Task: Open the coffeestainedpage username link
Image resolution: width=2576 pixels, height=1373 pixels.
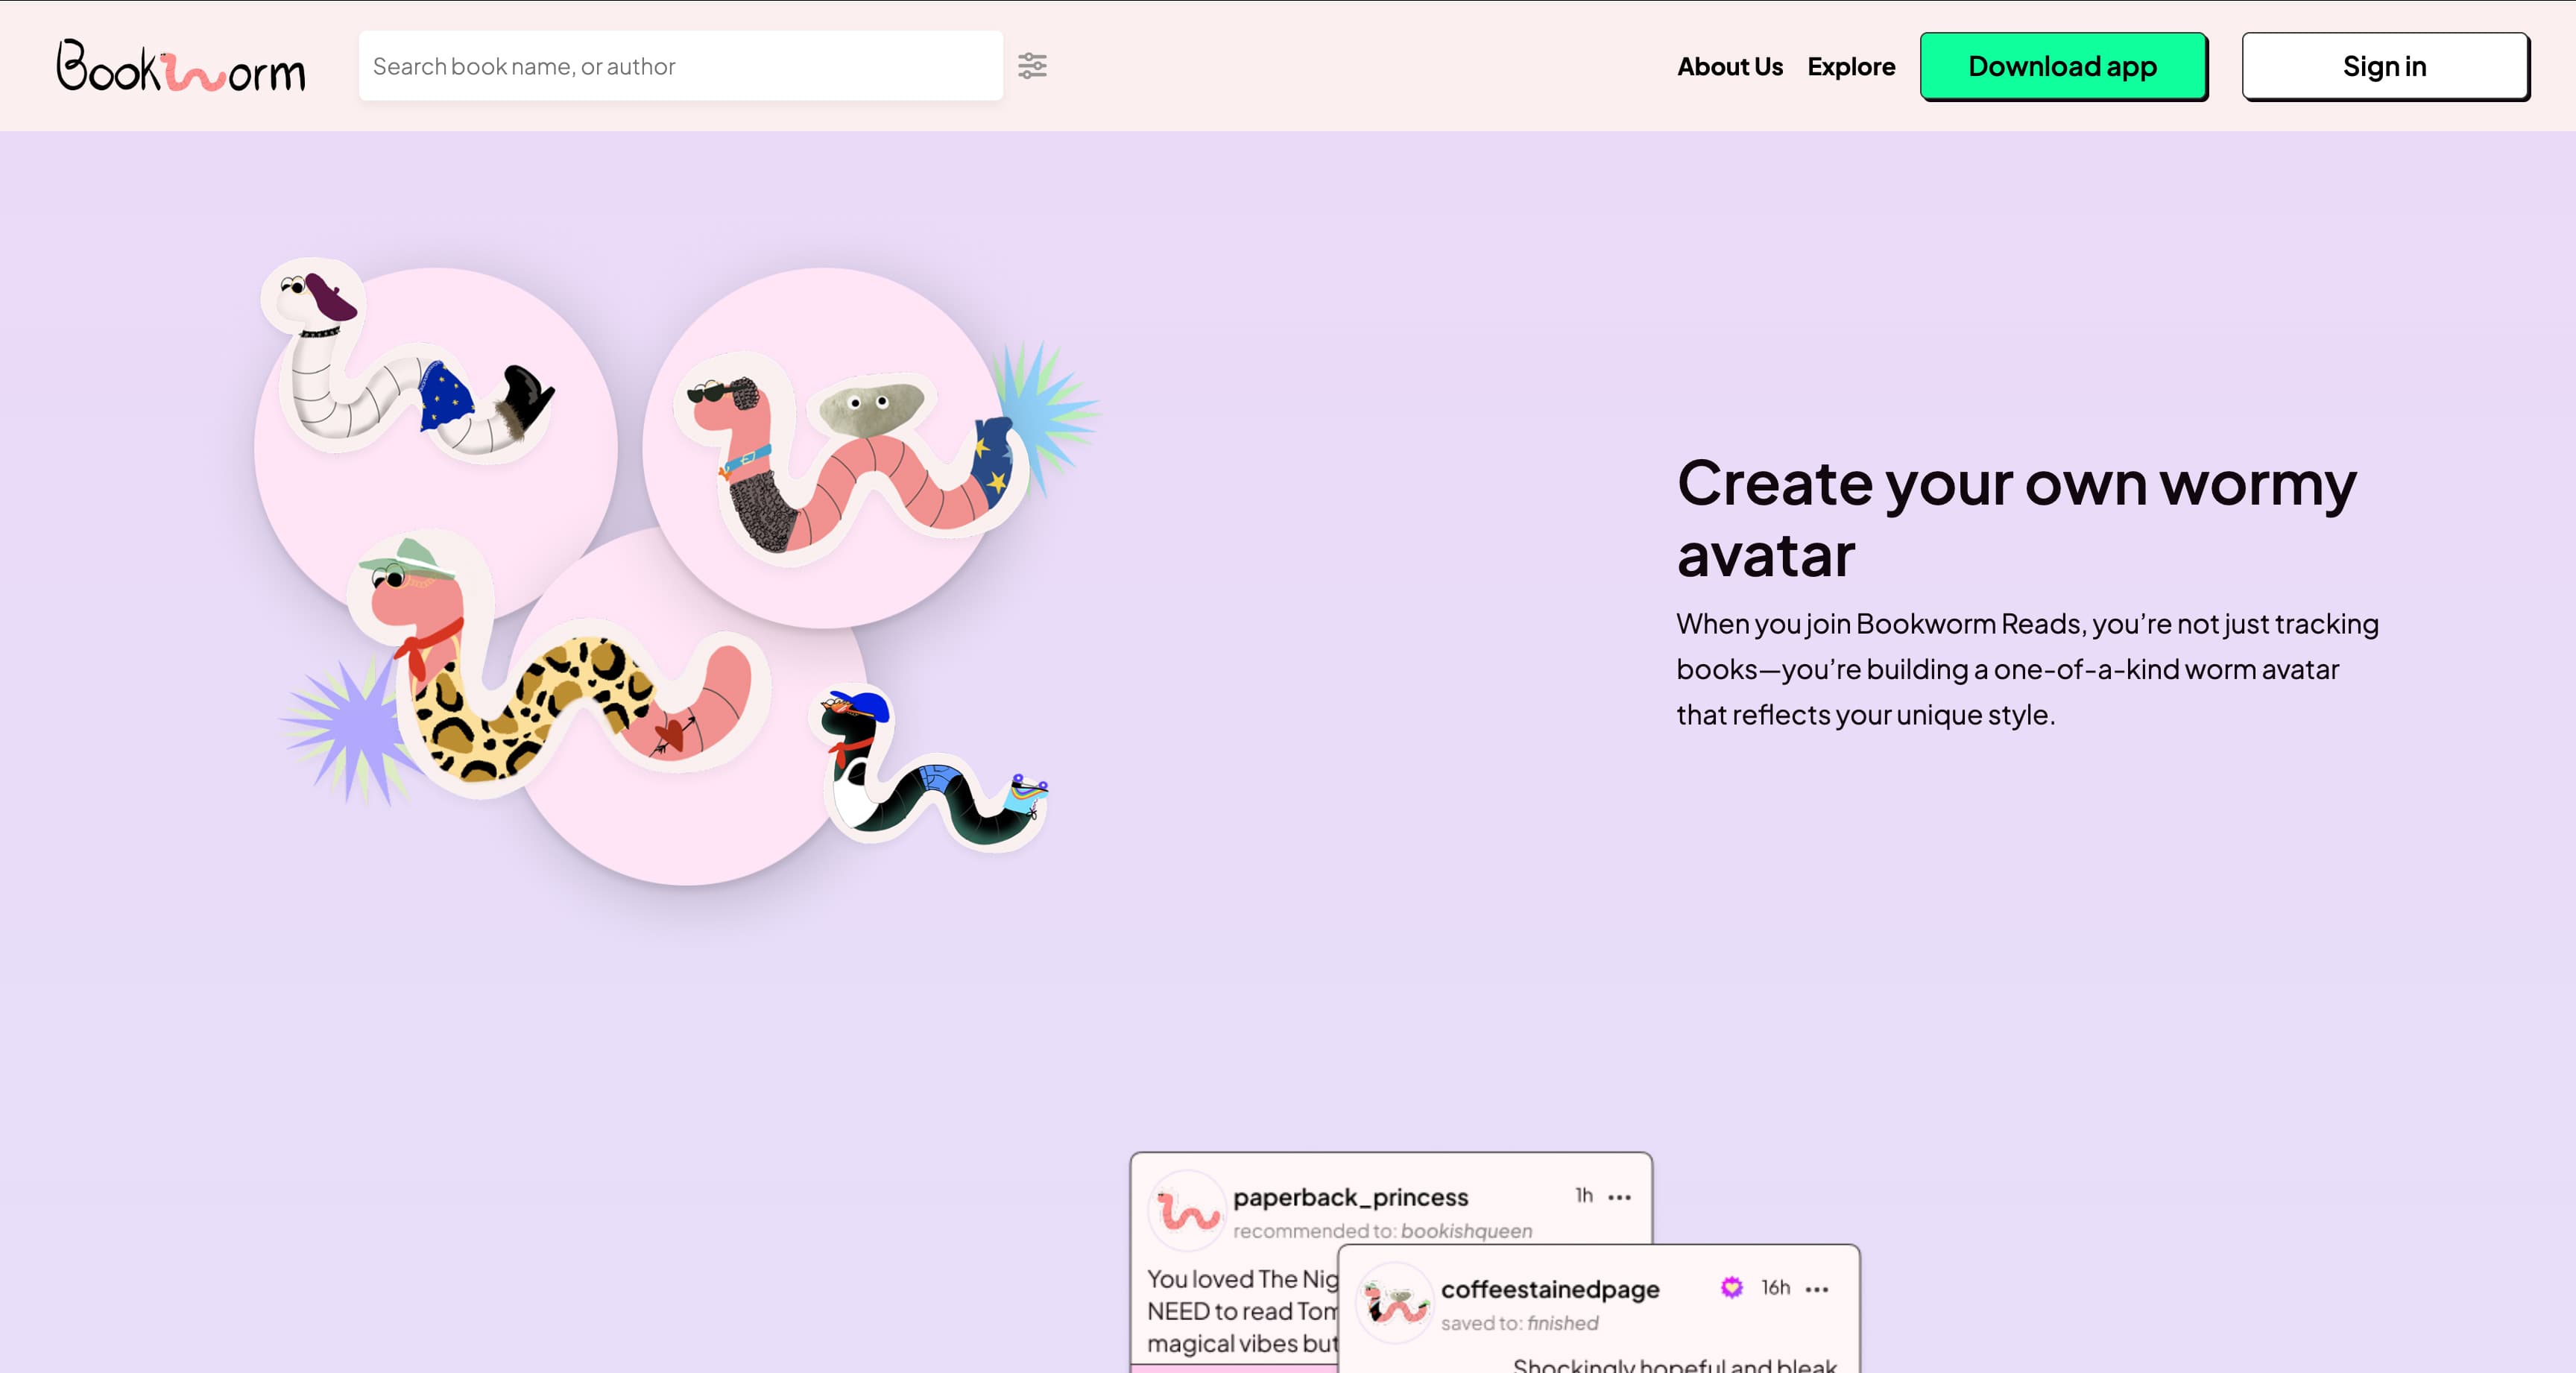Action: coord(1550,1289)
